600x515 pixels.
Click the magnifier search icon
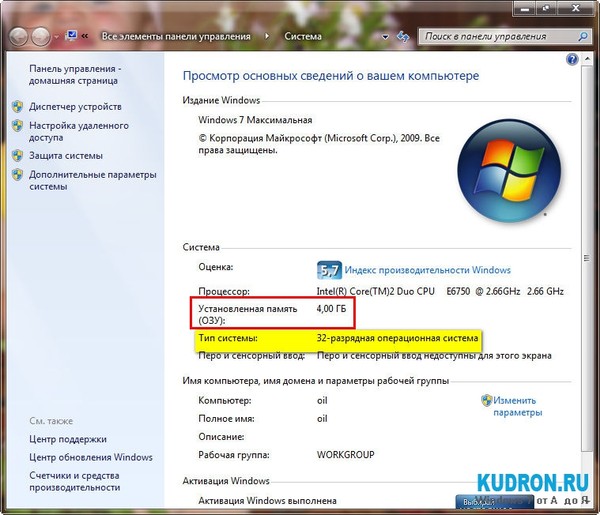coord(583,37)
